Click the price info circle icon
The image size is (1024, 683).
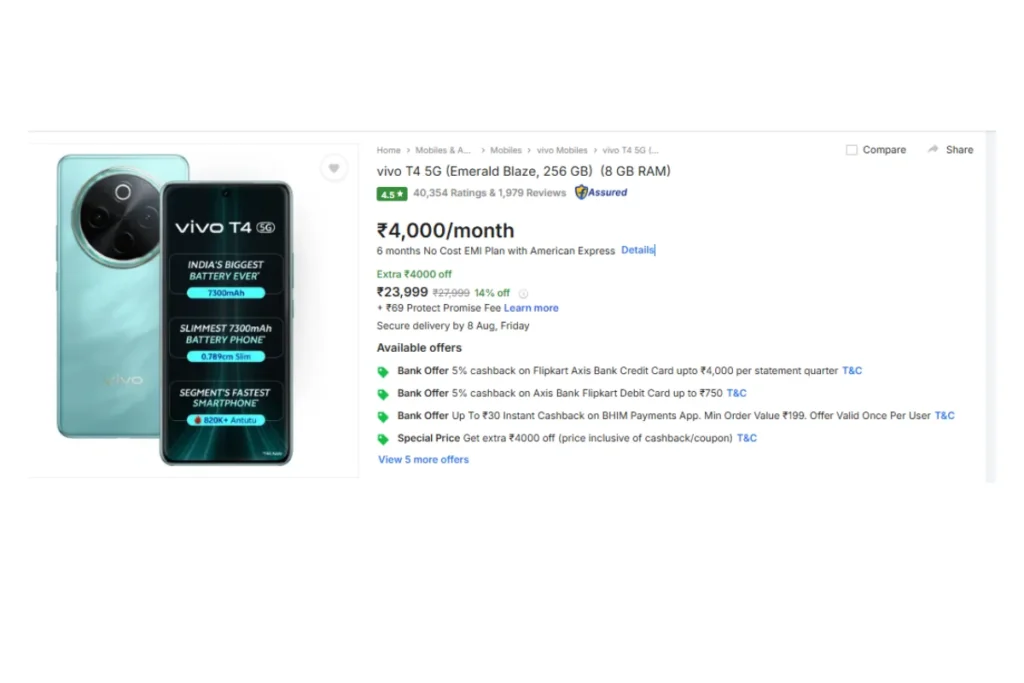(x=523, y=294)
